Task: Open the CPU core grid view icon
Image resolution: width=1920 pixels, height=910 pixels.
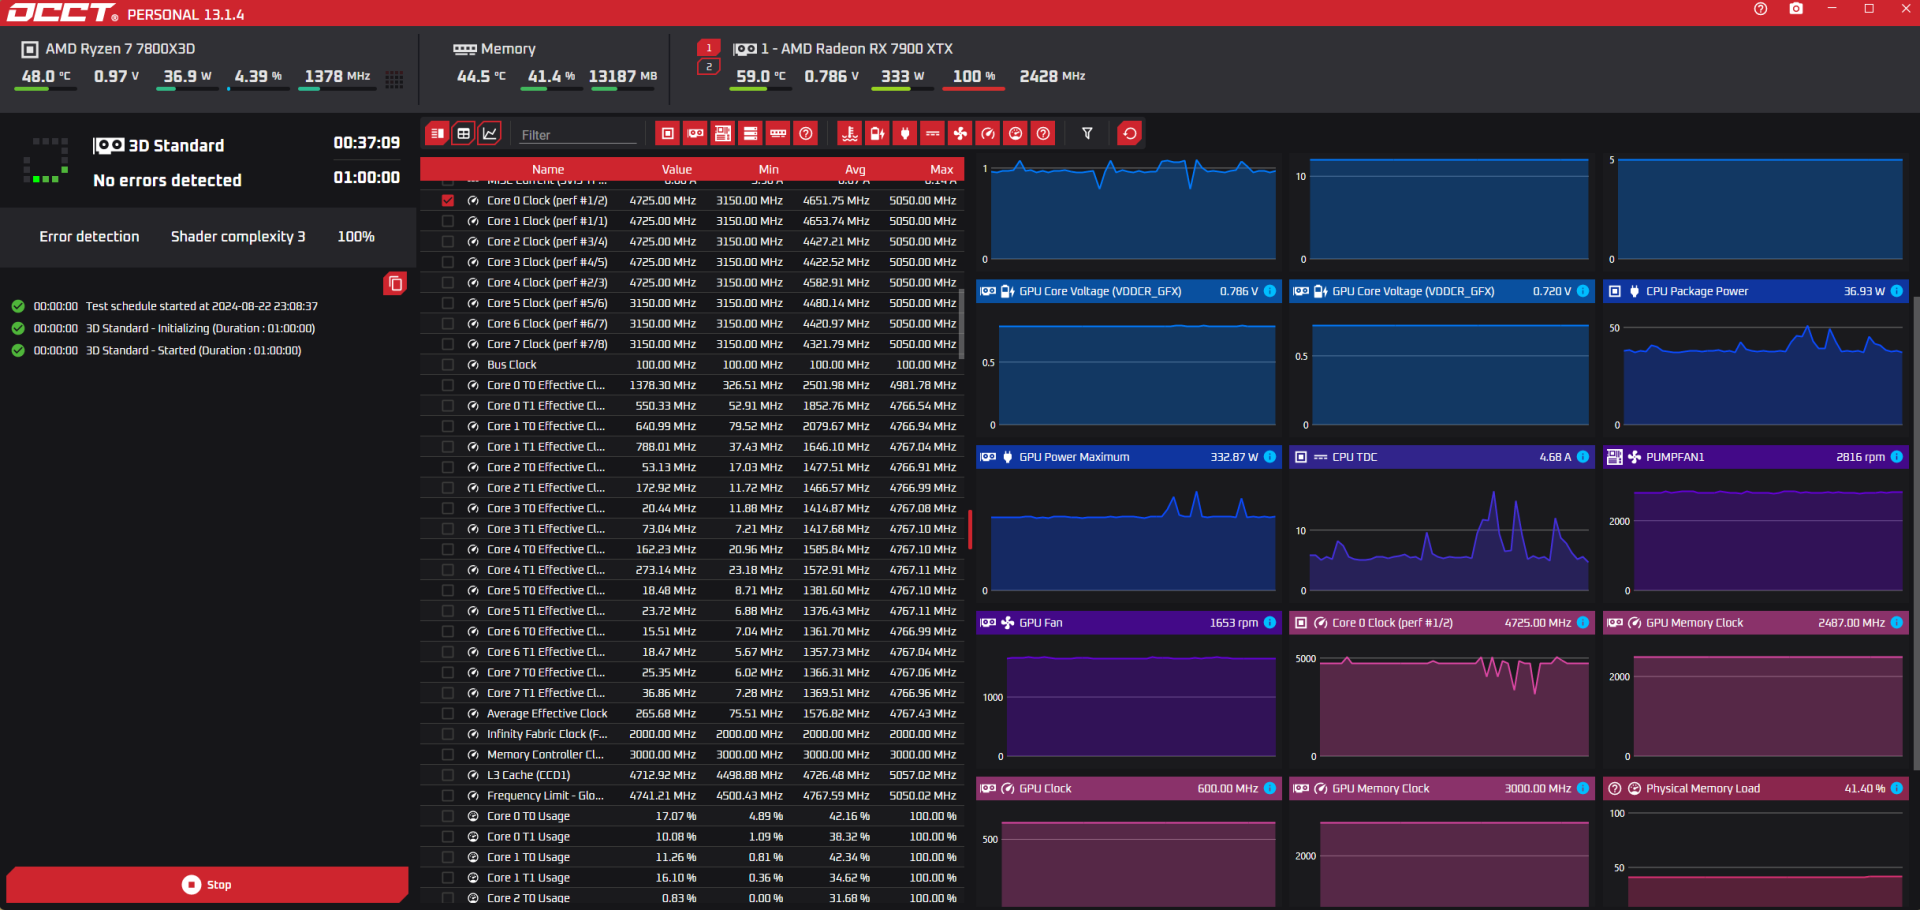Action: tap(394, 79)
